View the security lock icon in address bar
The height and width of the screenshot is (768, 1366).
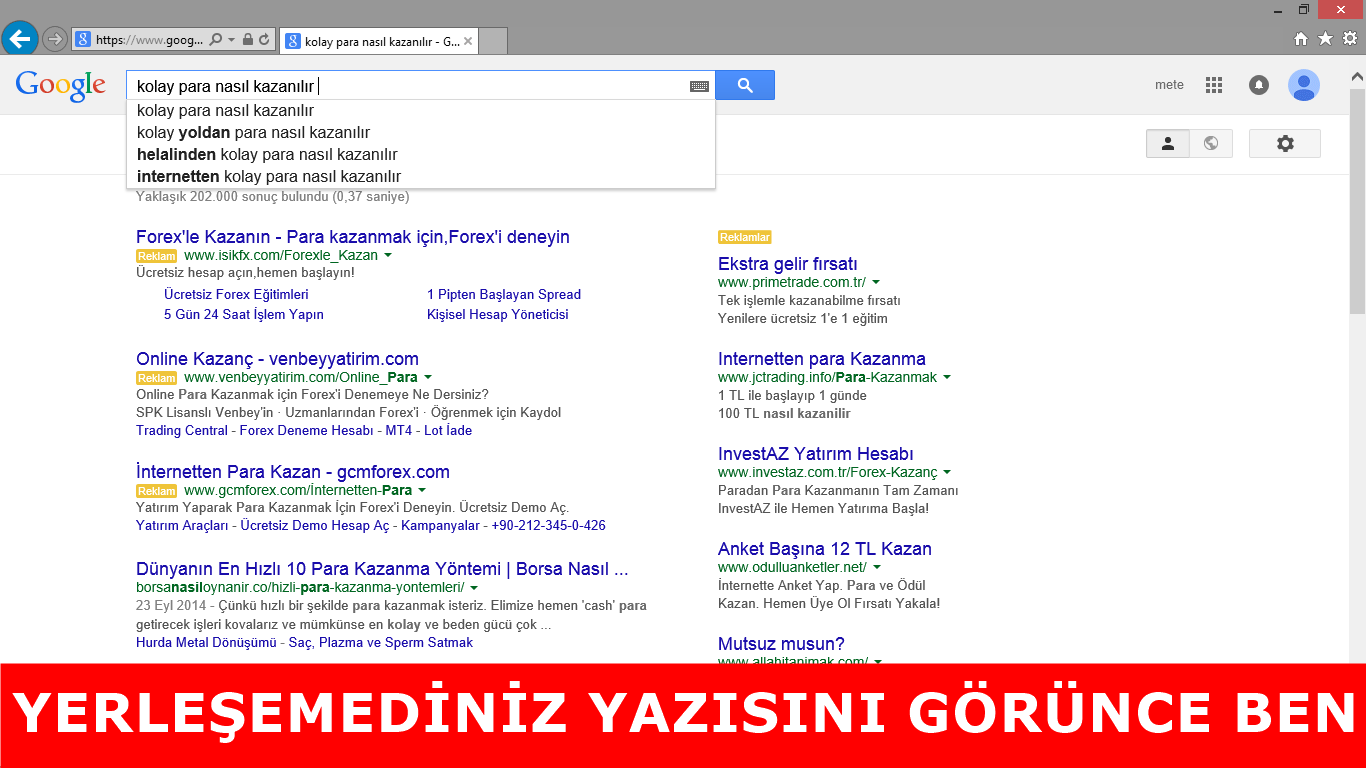pyautogui.click(x=248, y=40)
